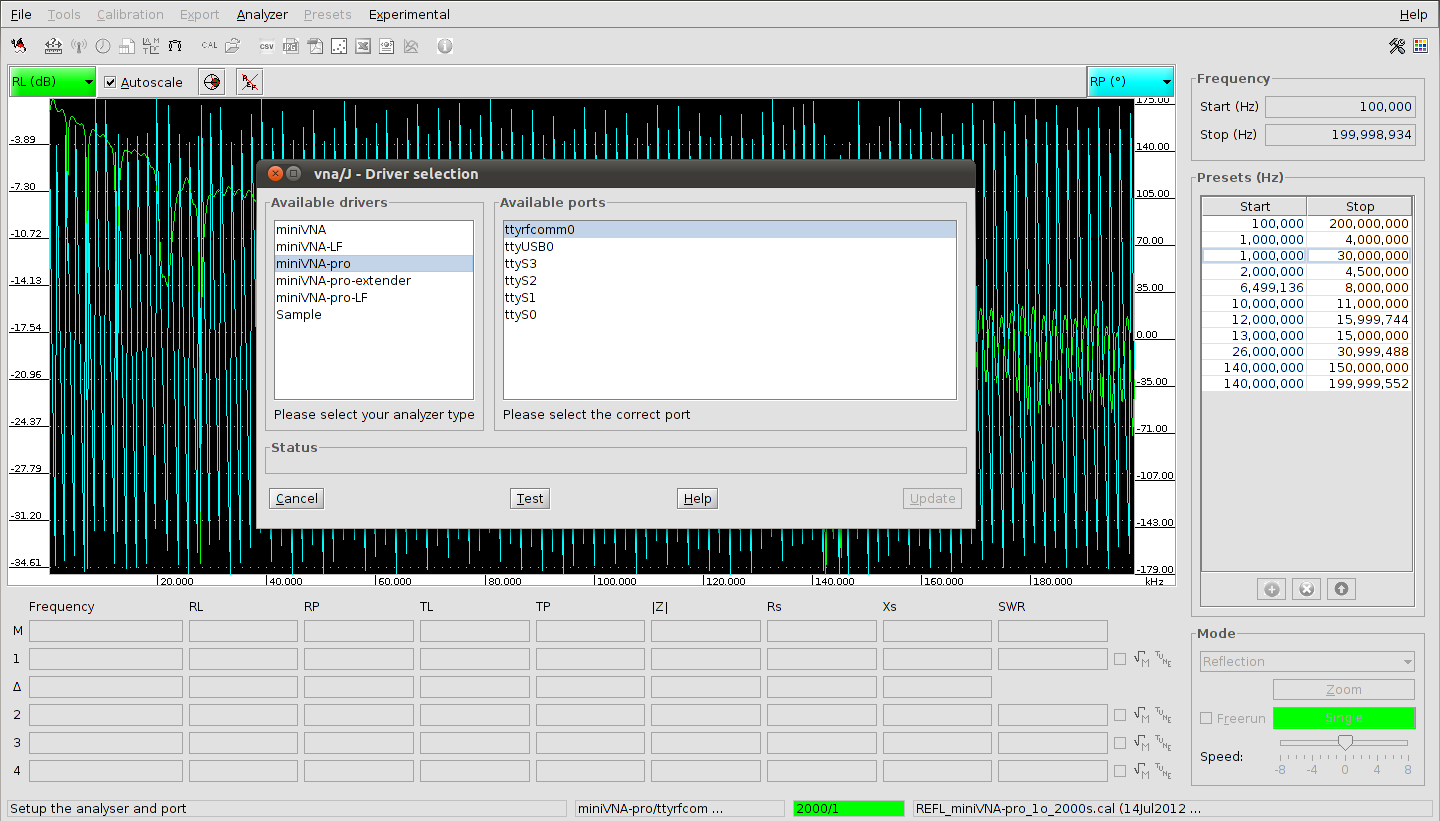Add a new frequency preset
The width and height of the screenshot is (1440, 821).
(1271, 588)
